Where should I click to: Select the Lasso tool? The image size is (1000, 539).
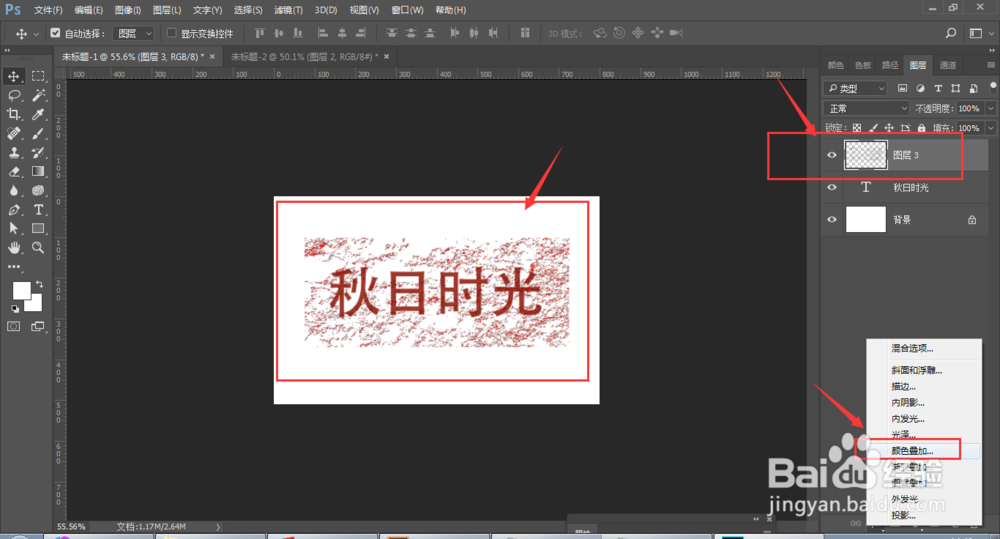click(x=13, y=95)
